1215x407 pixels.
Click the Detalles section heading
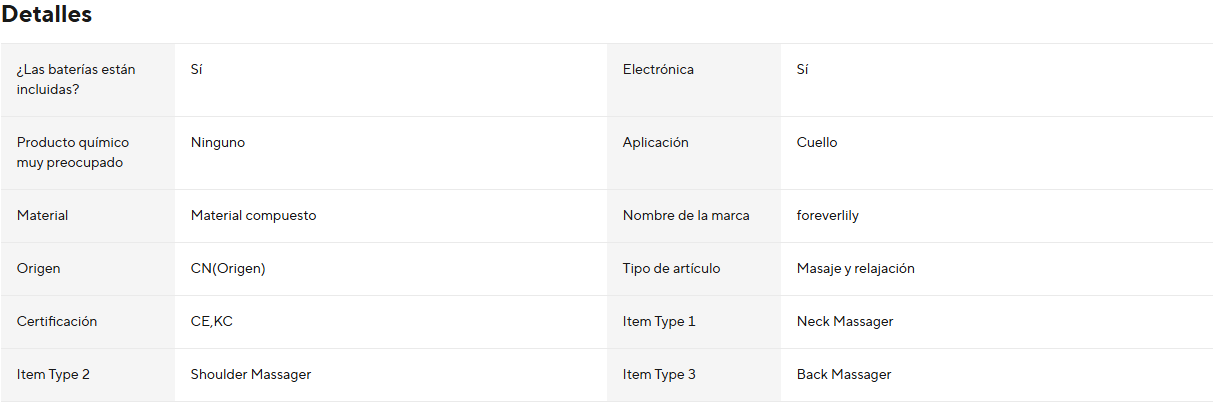point(47,15)
